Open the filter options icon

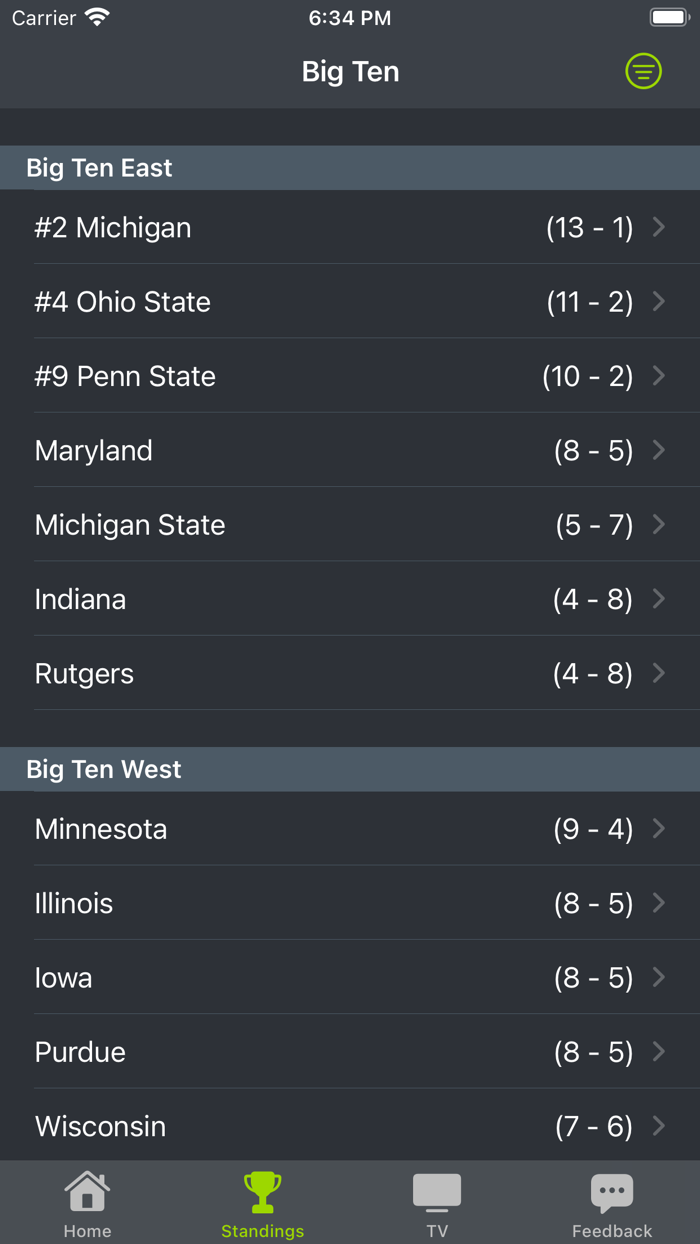point(643,71)
